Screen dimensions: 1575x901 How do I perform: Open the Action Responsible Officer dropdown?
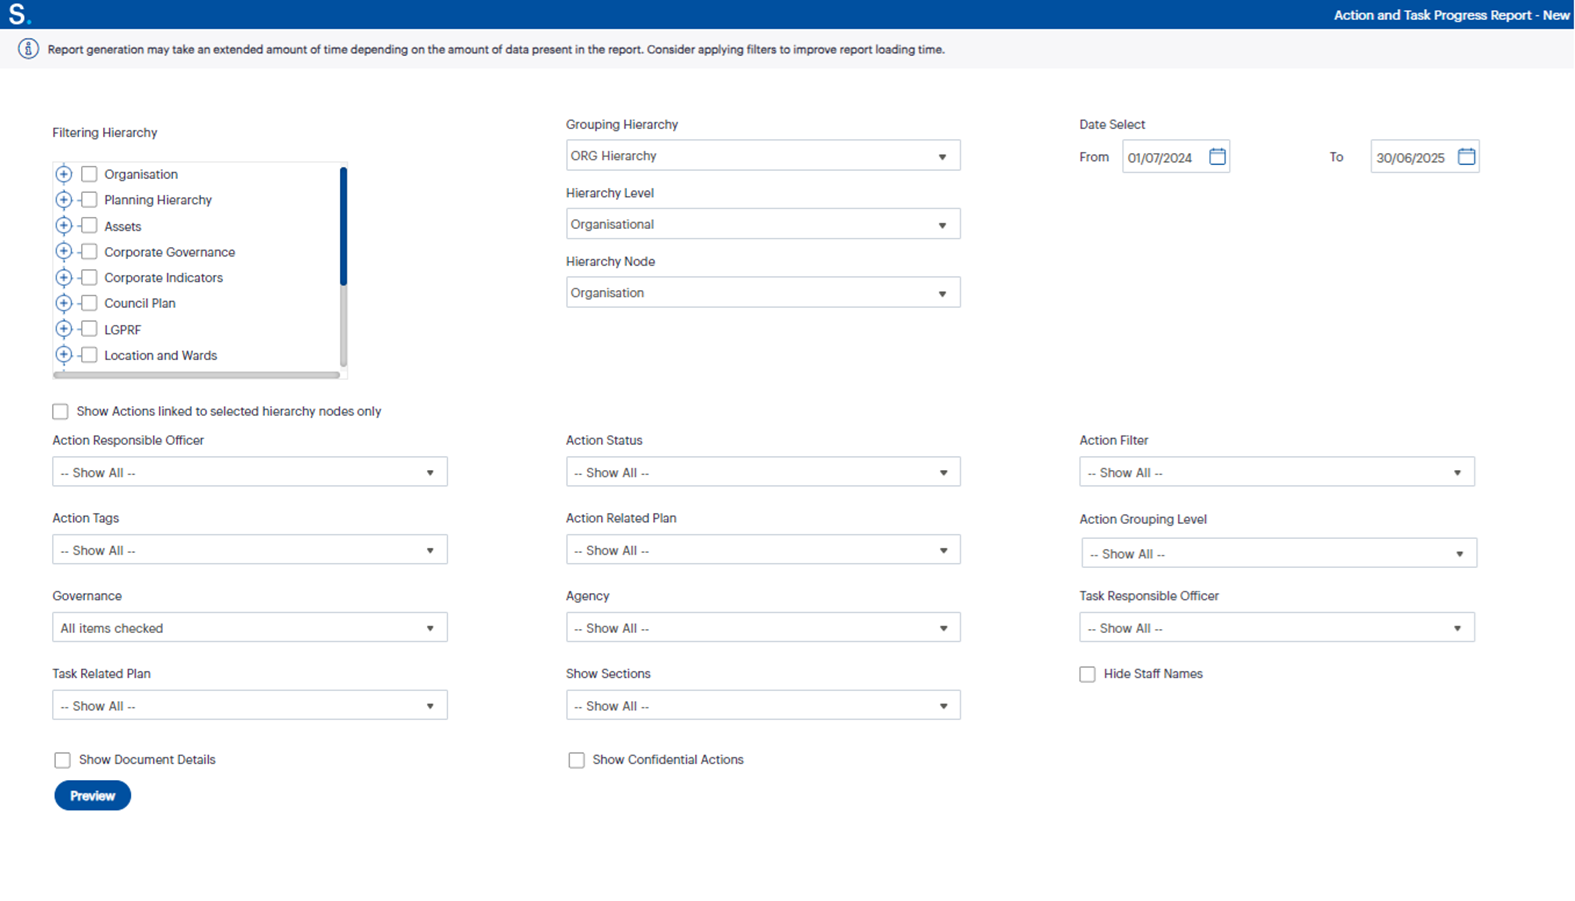pos(250,472)
